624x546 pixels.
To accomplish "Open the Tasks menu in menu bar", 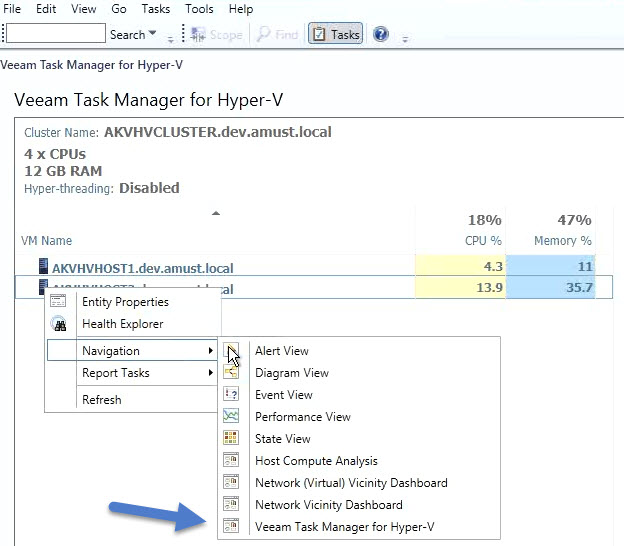I will (x=156, y=9).
